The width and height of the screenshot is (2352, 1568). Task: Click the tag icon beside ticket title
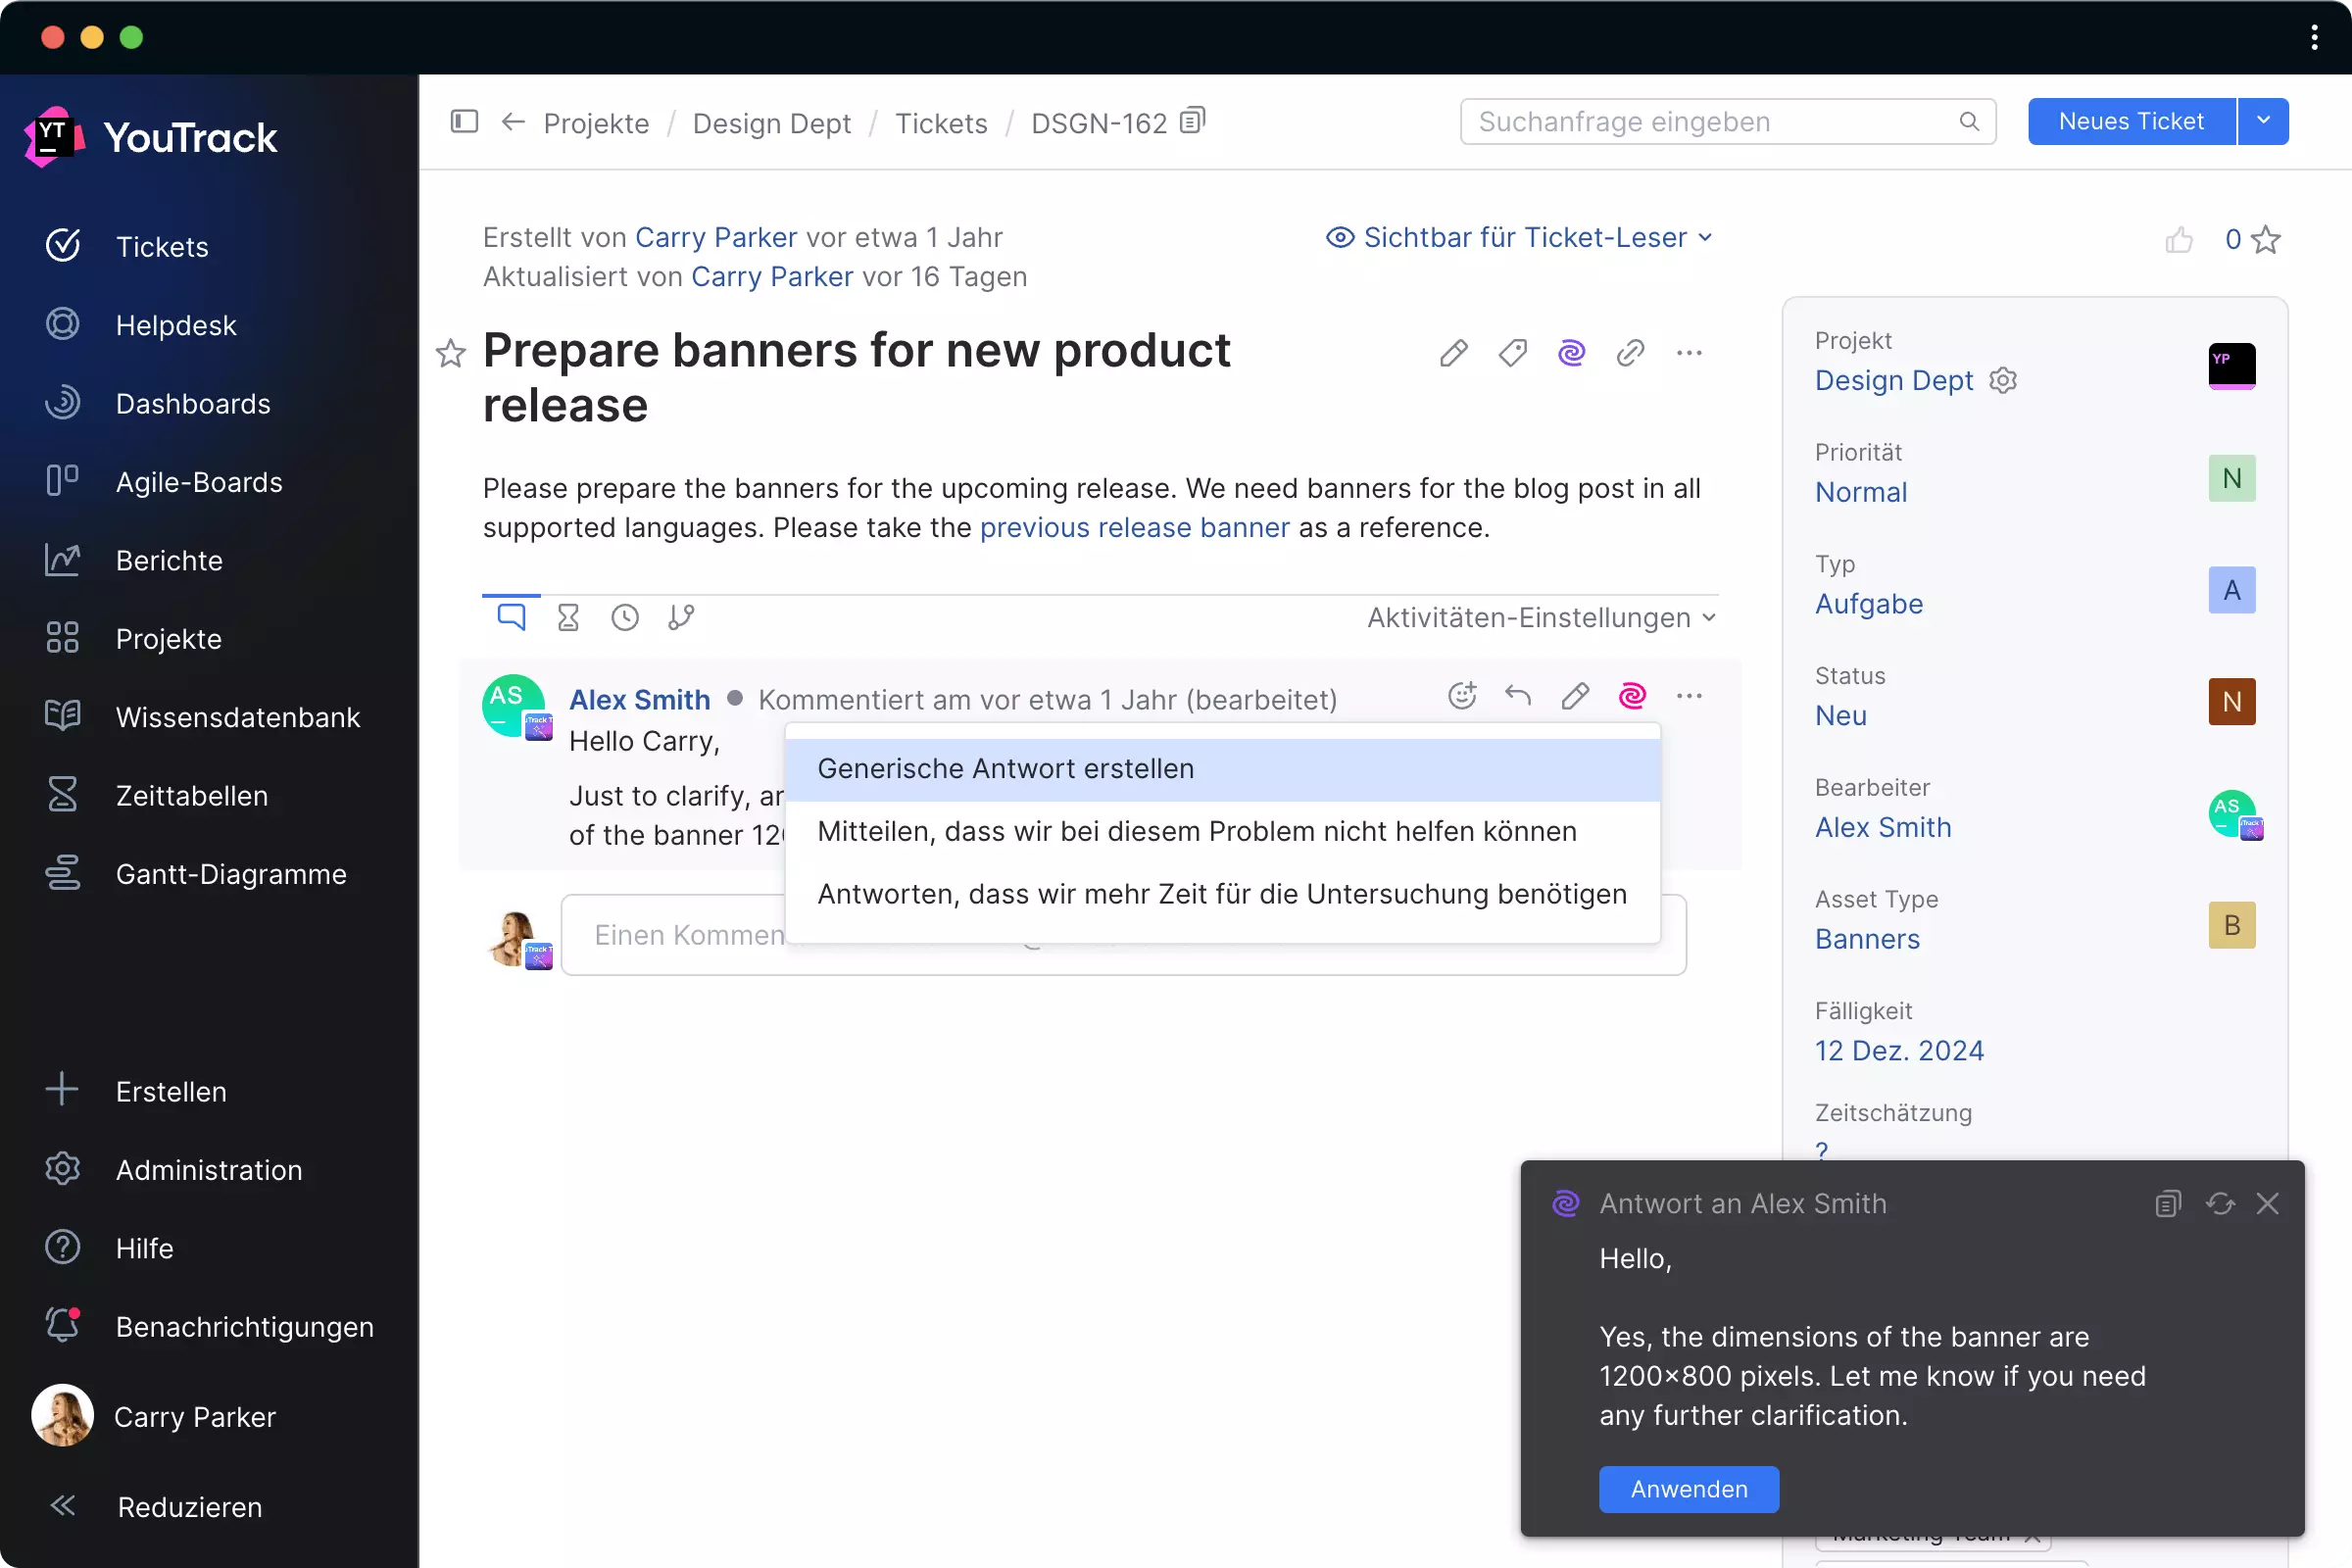(1512, 352)
